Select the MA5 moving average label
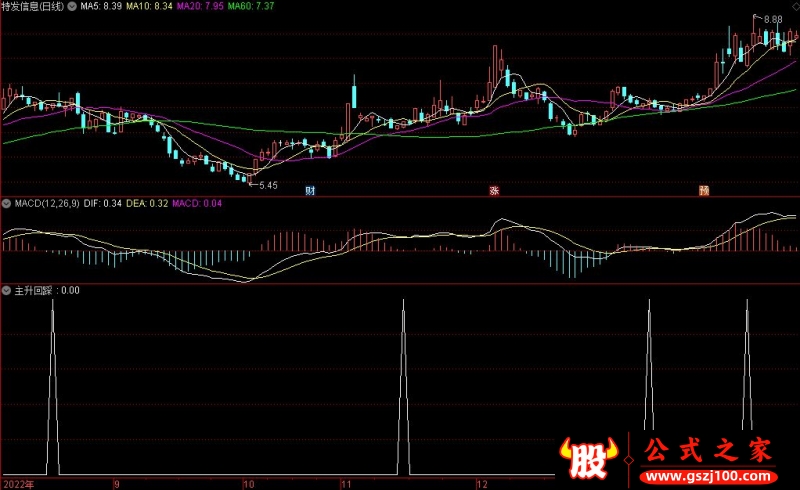The image size is (800, 490). 101,7
